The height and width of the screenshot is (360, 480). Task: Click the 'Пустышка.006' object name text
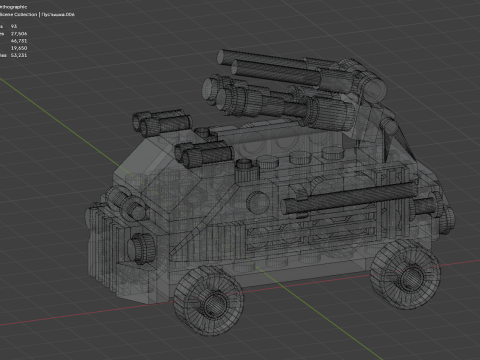click(x=58, y=14)
